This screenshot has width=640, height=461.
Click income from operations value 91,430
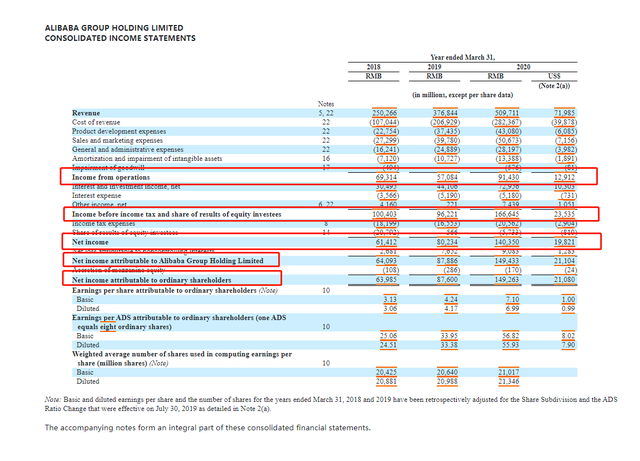coord(508,177)
